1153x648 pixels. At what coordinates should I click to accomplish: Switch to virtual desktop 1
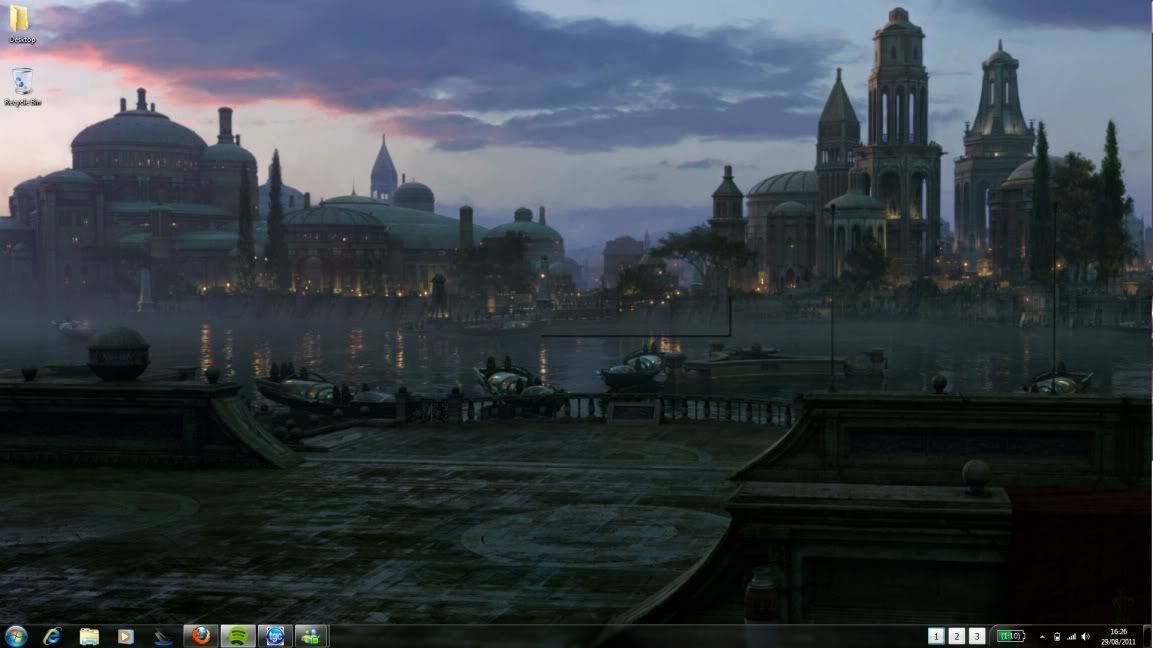[936, 636]
